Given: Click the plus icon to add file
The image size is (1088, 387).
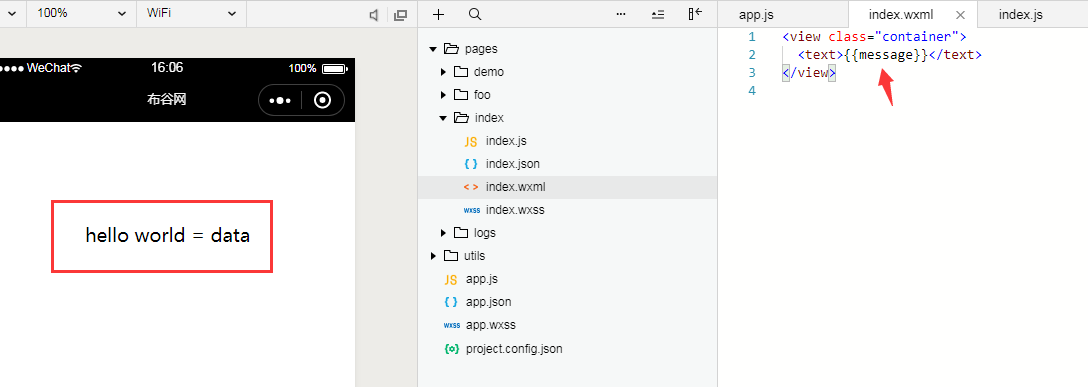Looking at the screenshot, I should 438,14.
